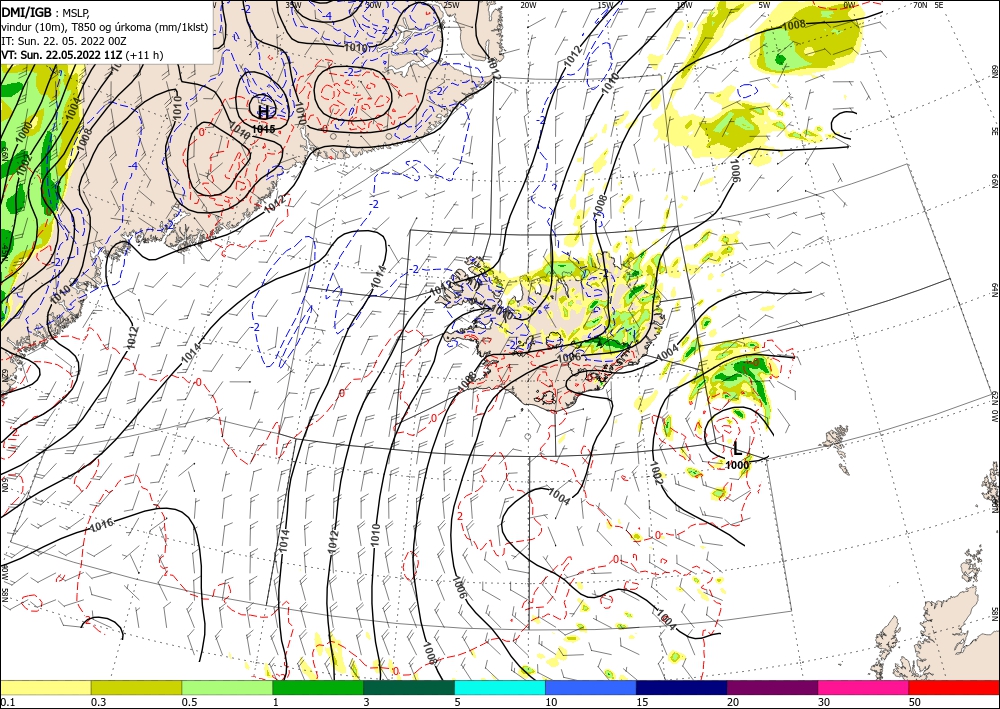Image resolution: width=1000 pixels, height=709 pixels.
Task: Pick the blue 10–15 legend band
Action: [x=591, y=687]
